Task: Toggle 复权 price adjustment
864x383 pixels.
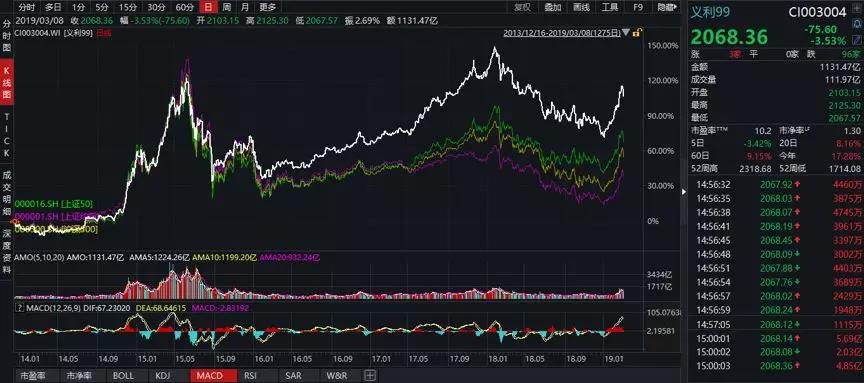Action: (x=522, y=7)
